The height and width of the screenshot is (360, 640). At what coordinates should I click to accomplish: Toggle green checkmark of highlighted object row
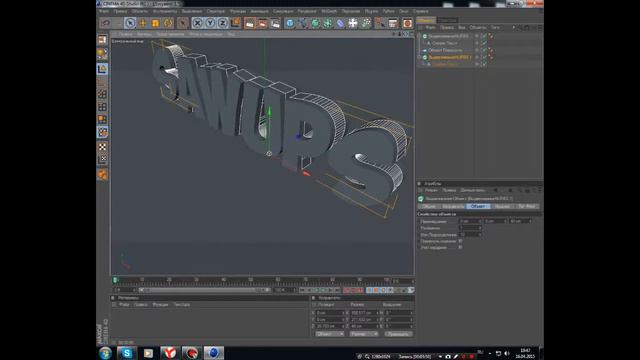[484, 57]
